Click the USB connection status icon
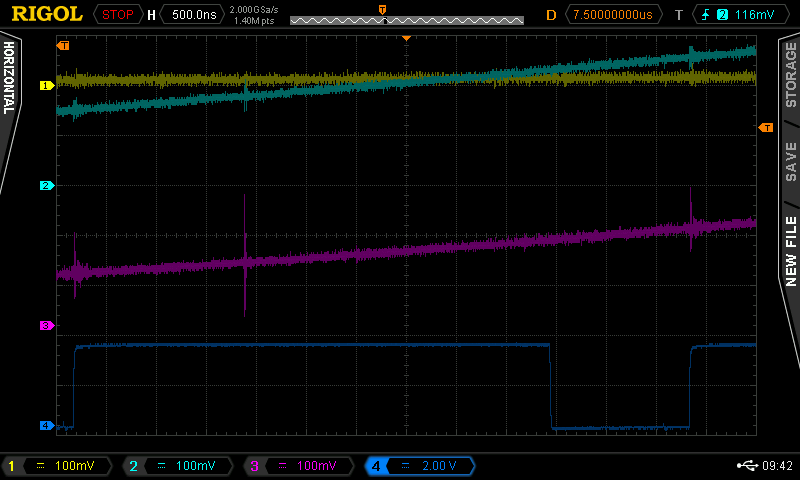 pos(748,465)
